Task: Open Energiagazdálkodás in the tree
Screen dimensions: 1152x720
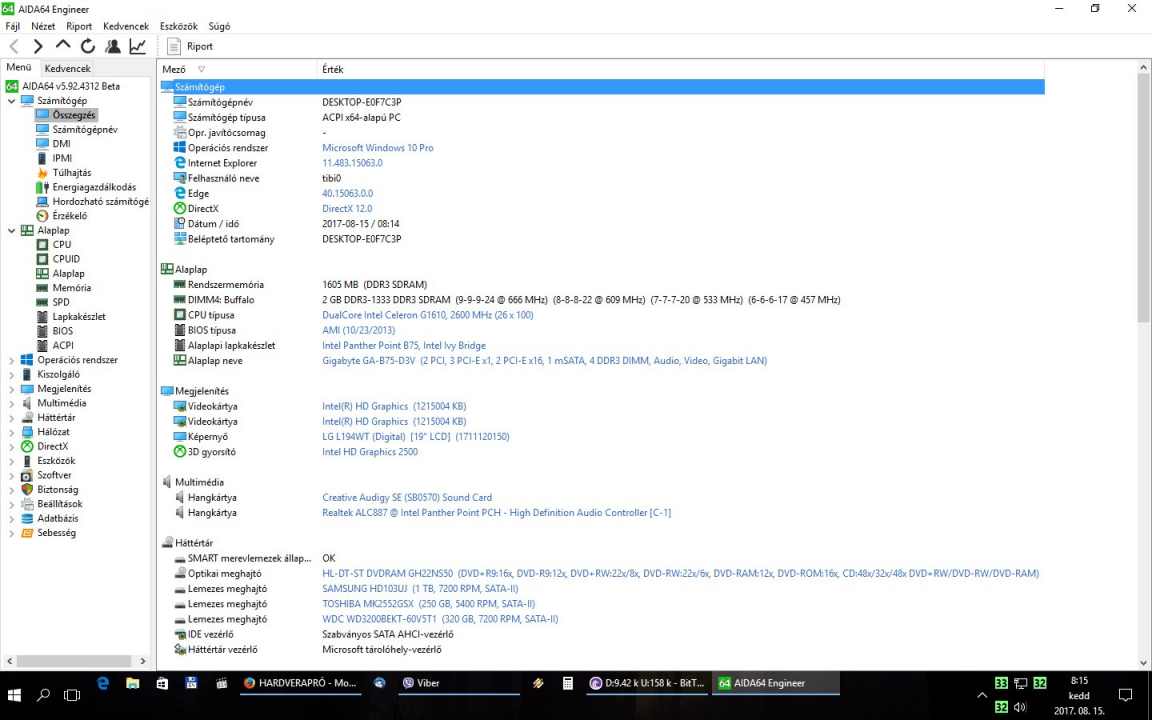Action: pos(93,187)
